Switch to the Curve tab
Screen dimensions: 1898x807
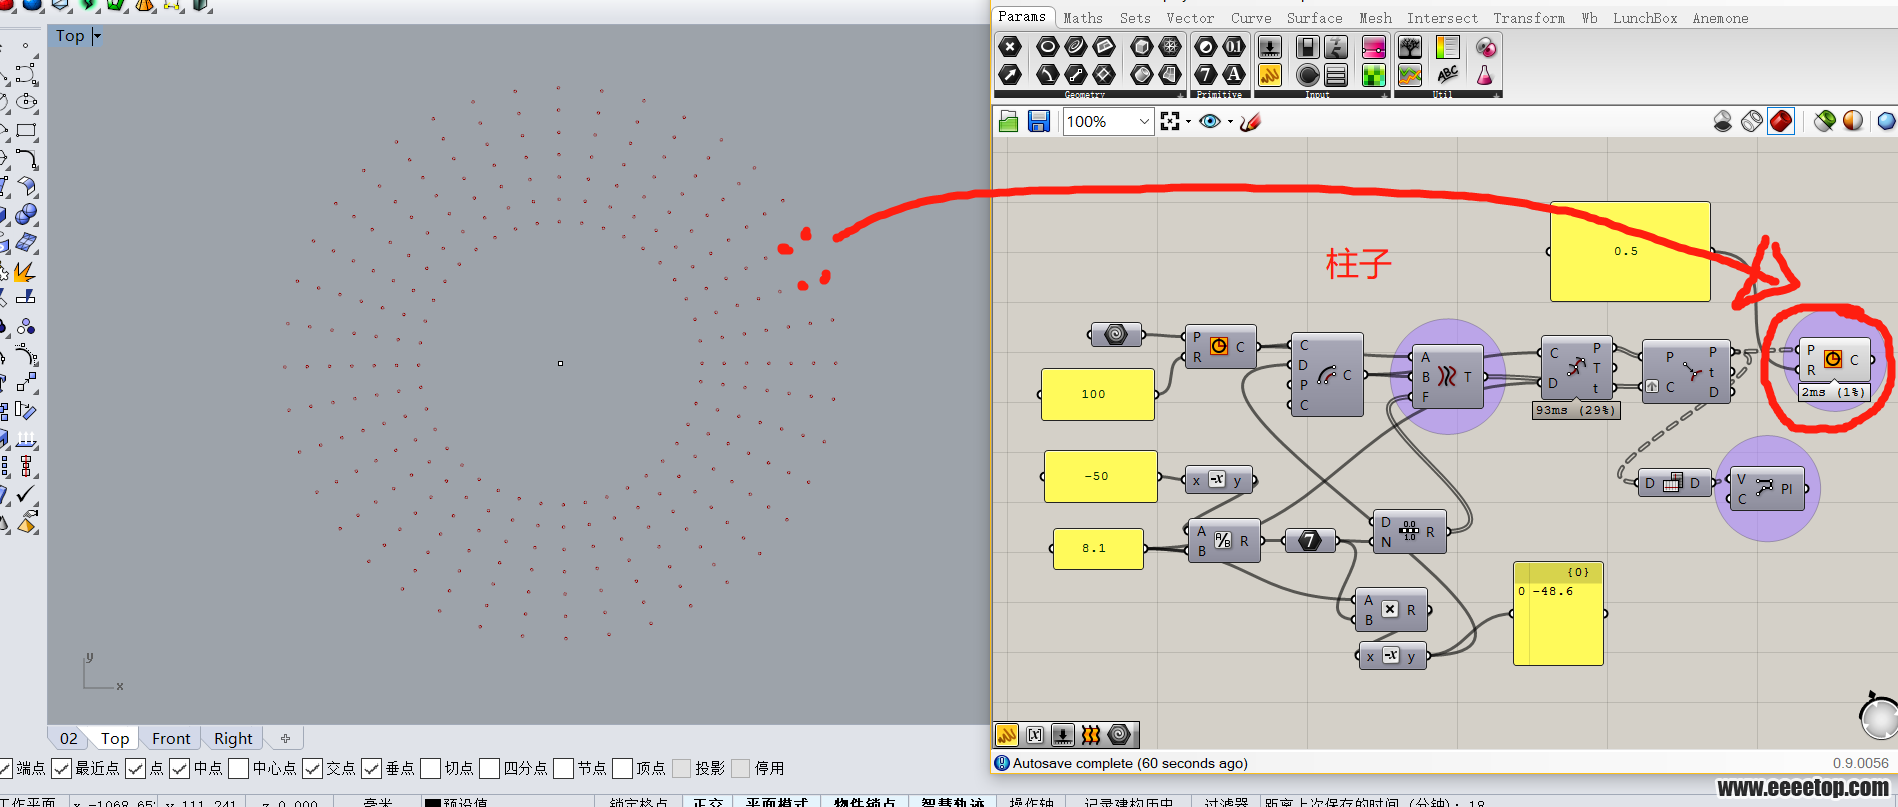pyautogui.click(x=1251, y=18)
